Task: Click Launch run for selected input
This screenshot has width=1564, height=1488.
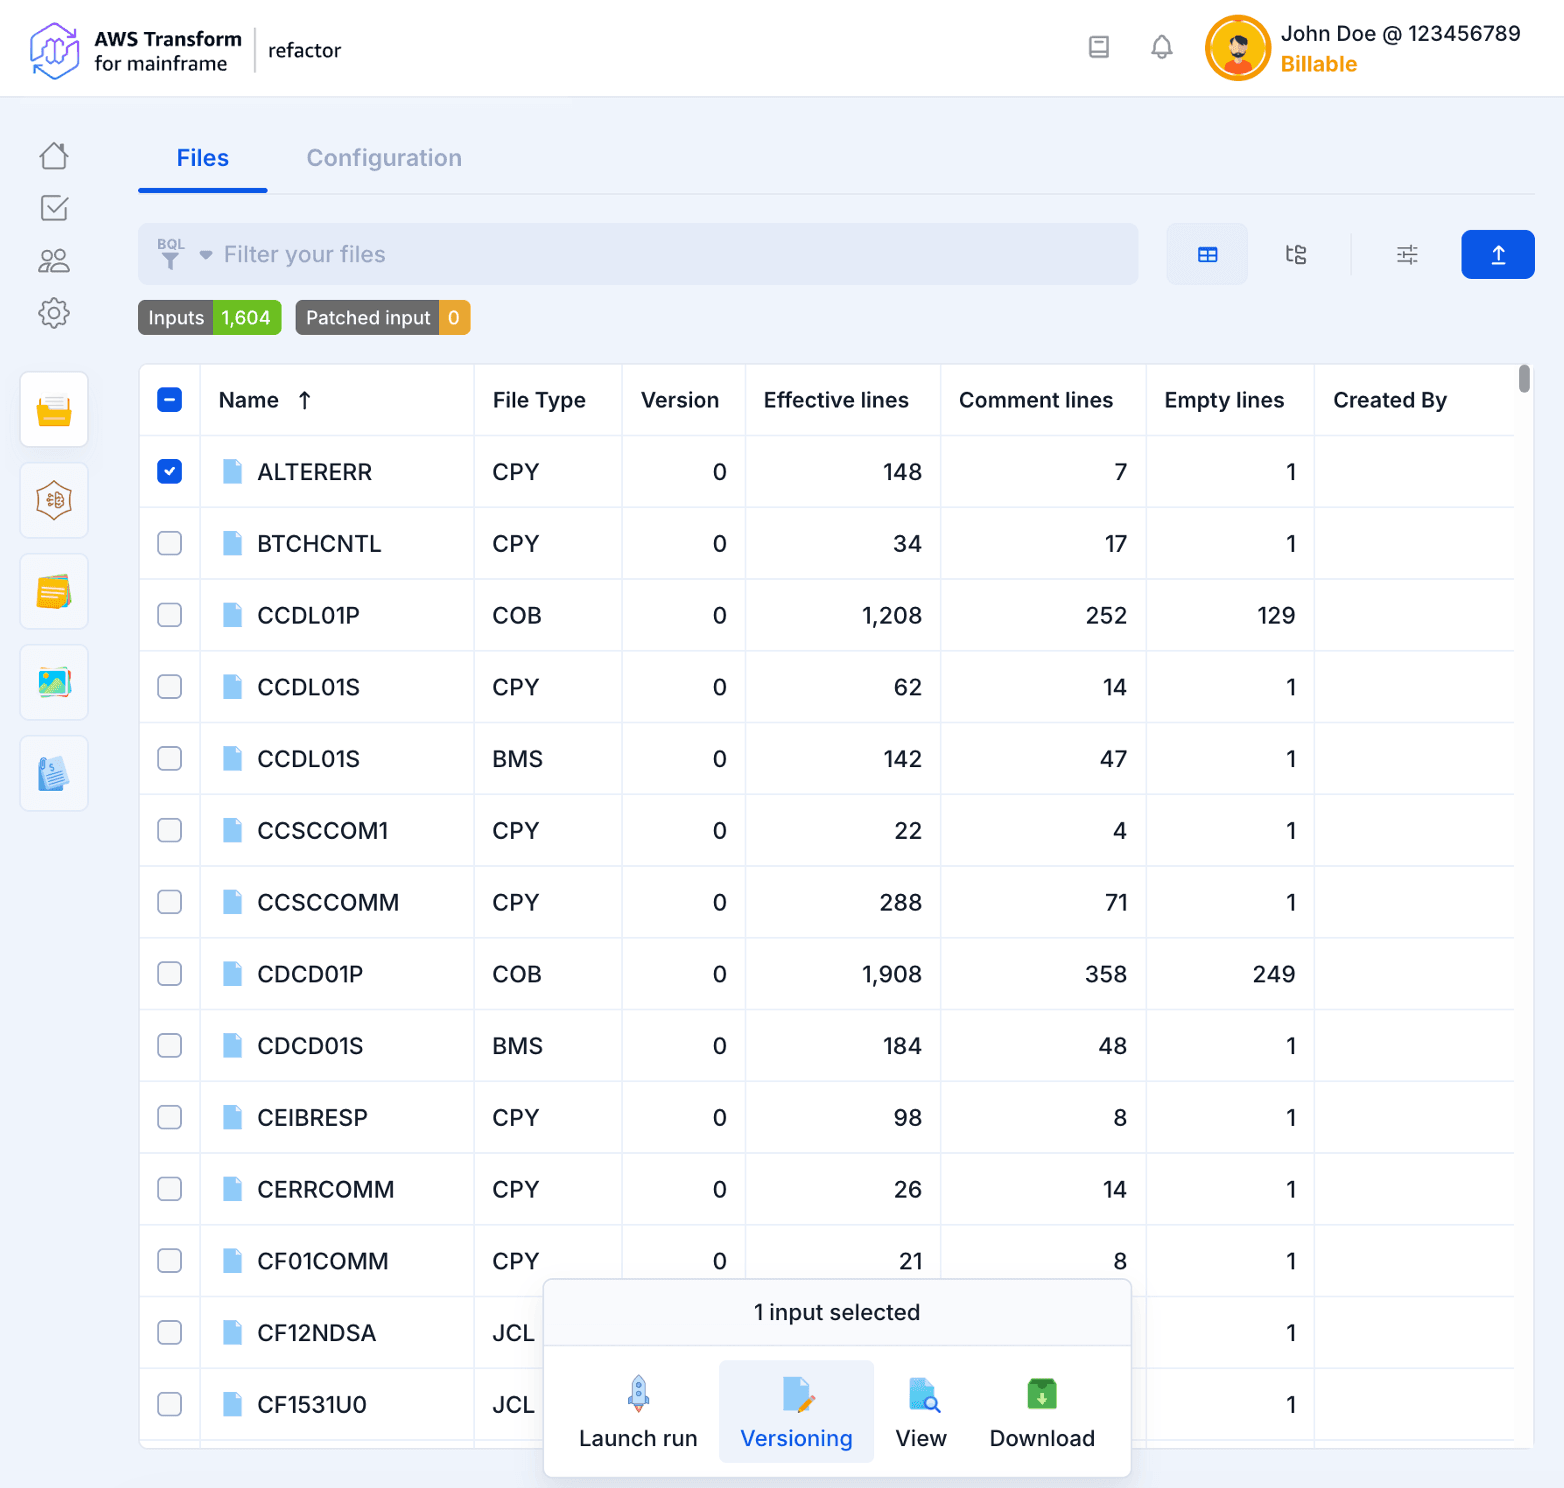Action: (638, 1411)
